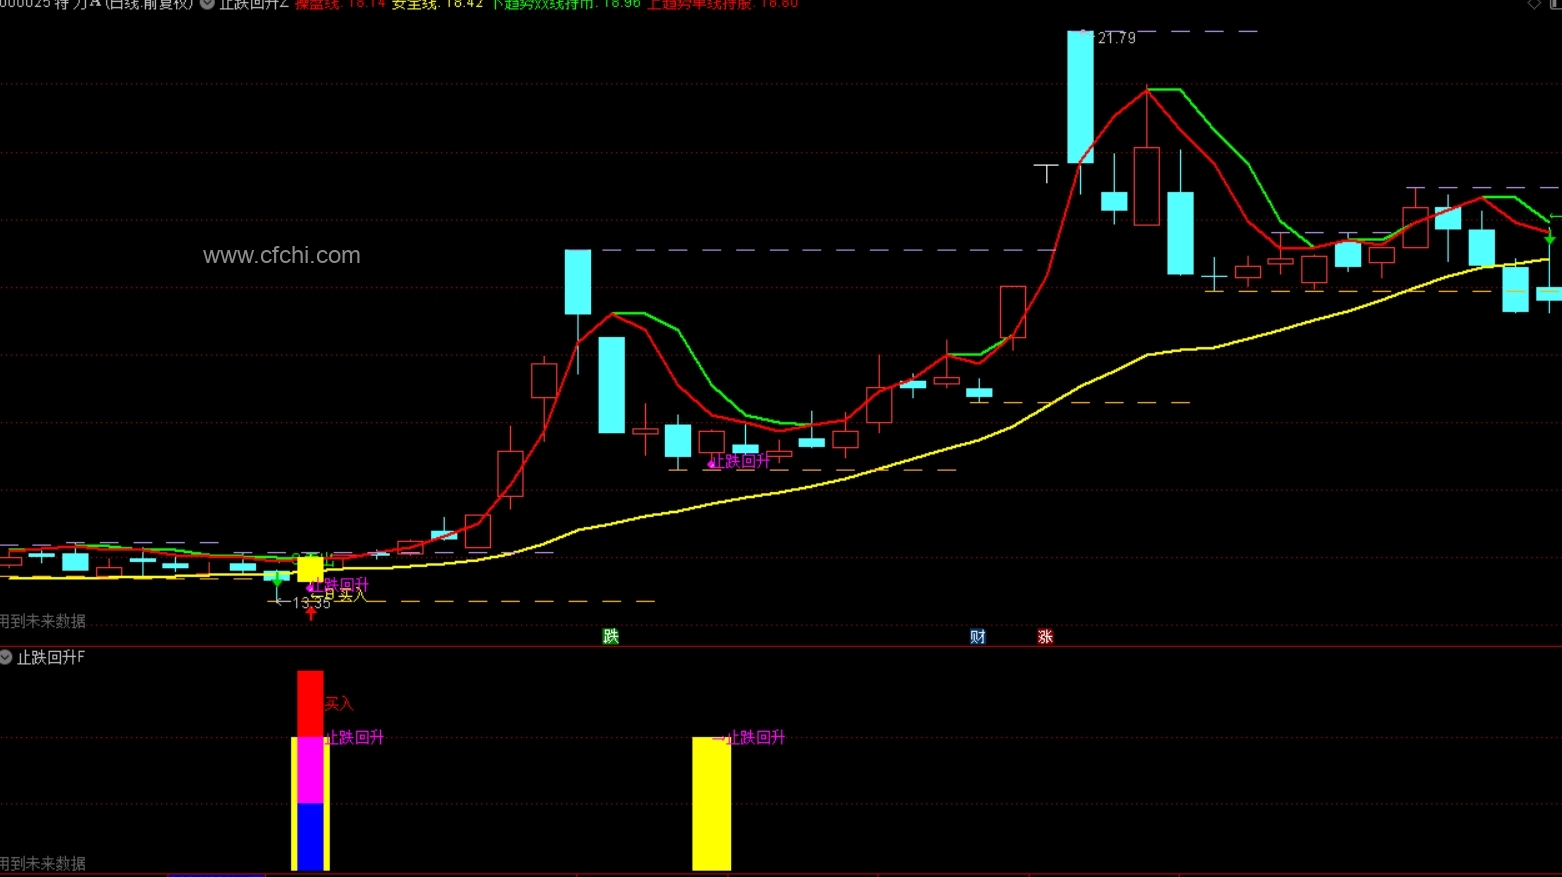Click 止跌回升 label beside magenta bar
This screenshot has width=1562, height=877.
coord(355,737)
